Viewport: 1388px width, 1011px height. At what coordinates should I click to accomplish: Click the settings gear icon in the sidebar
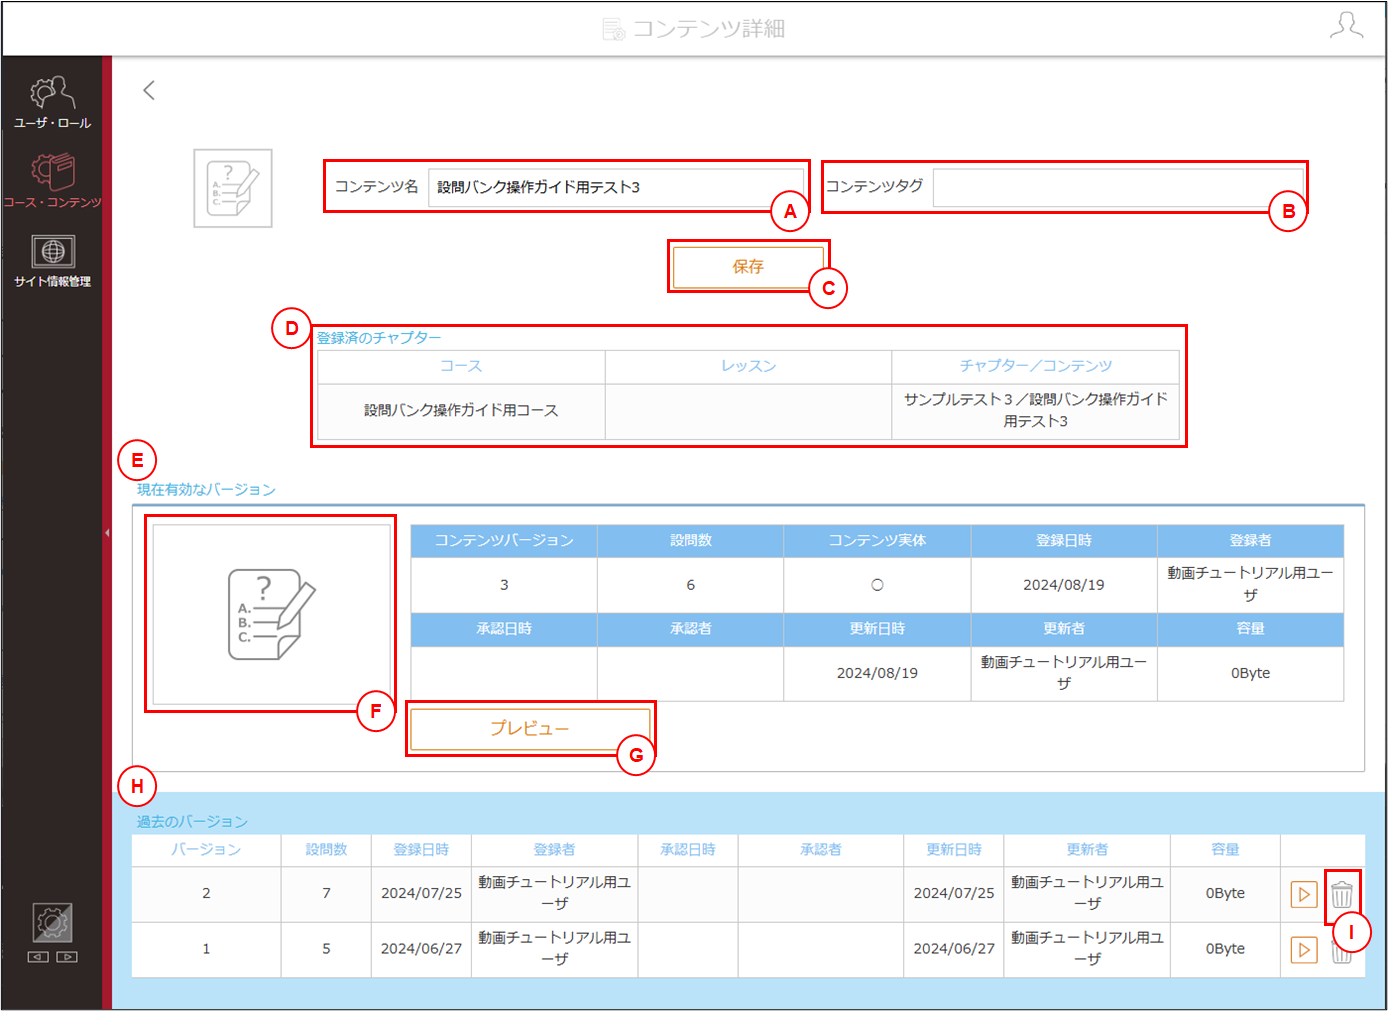tap(52, 922)
